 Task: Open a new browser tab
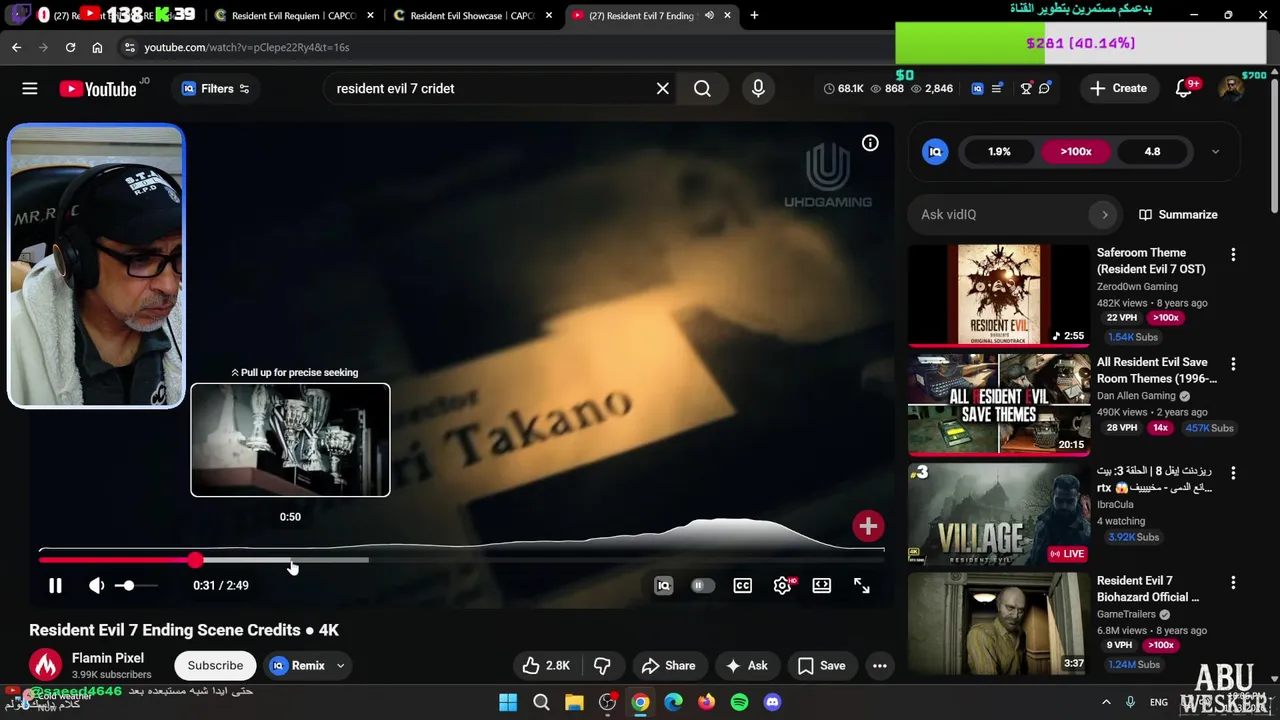point(754,15)
